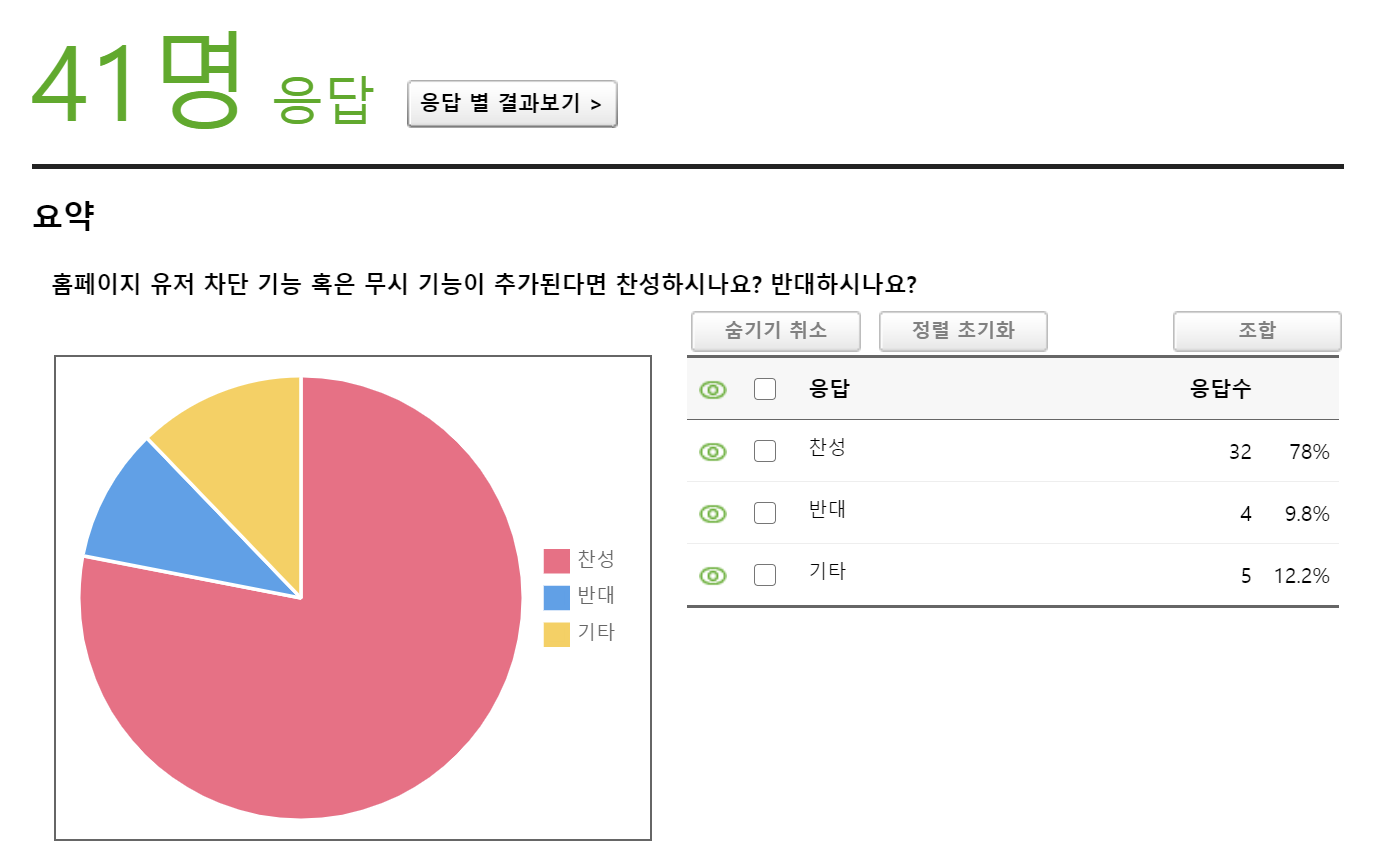1379x856 pixels.
Task: Click the 숨기기 취소 button
Action: tap(776, 331)
